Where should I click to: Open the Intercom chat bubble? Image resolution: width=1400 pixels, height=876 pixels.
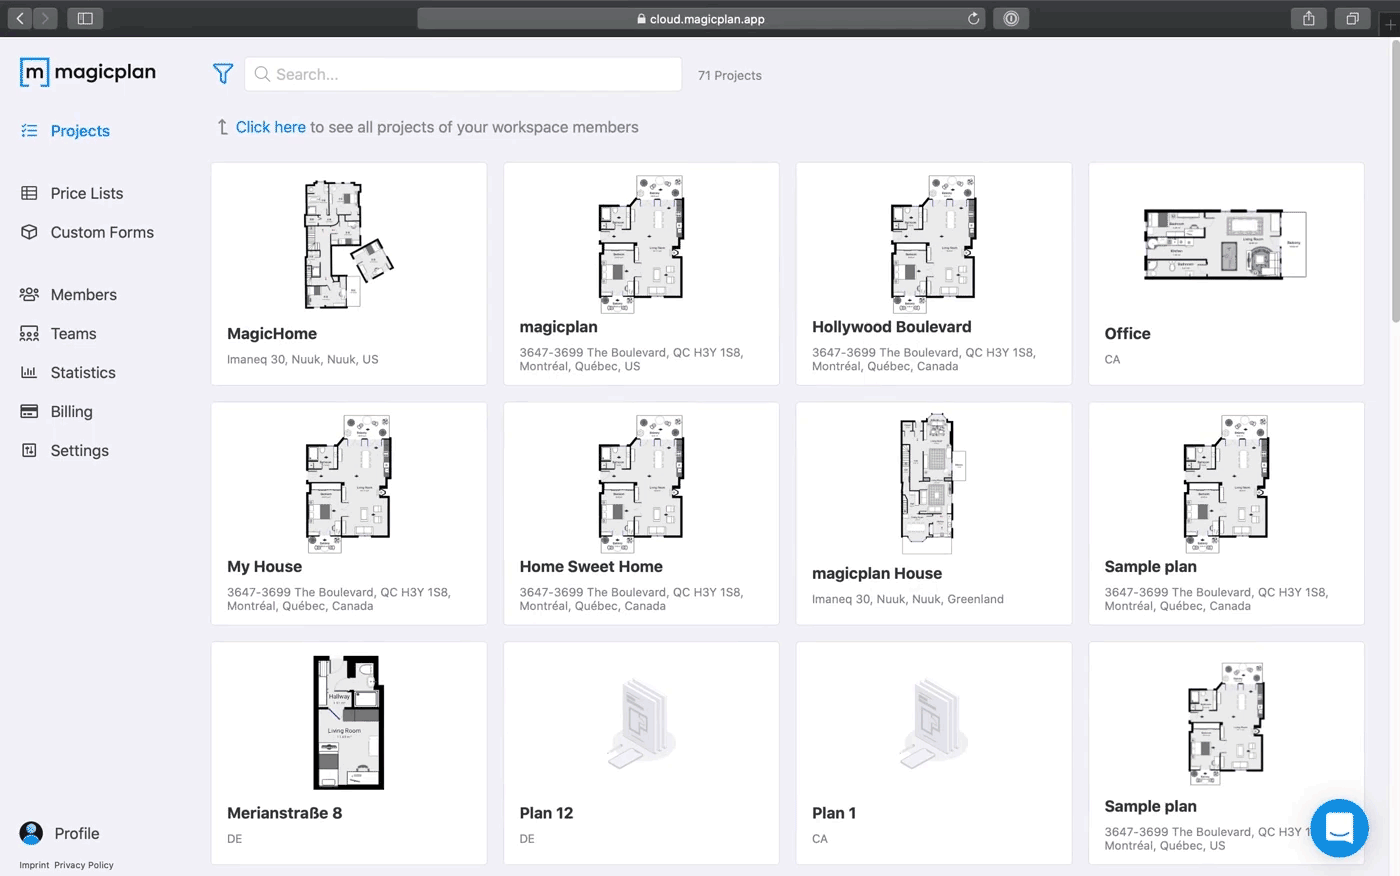(x=1339, y=828)
